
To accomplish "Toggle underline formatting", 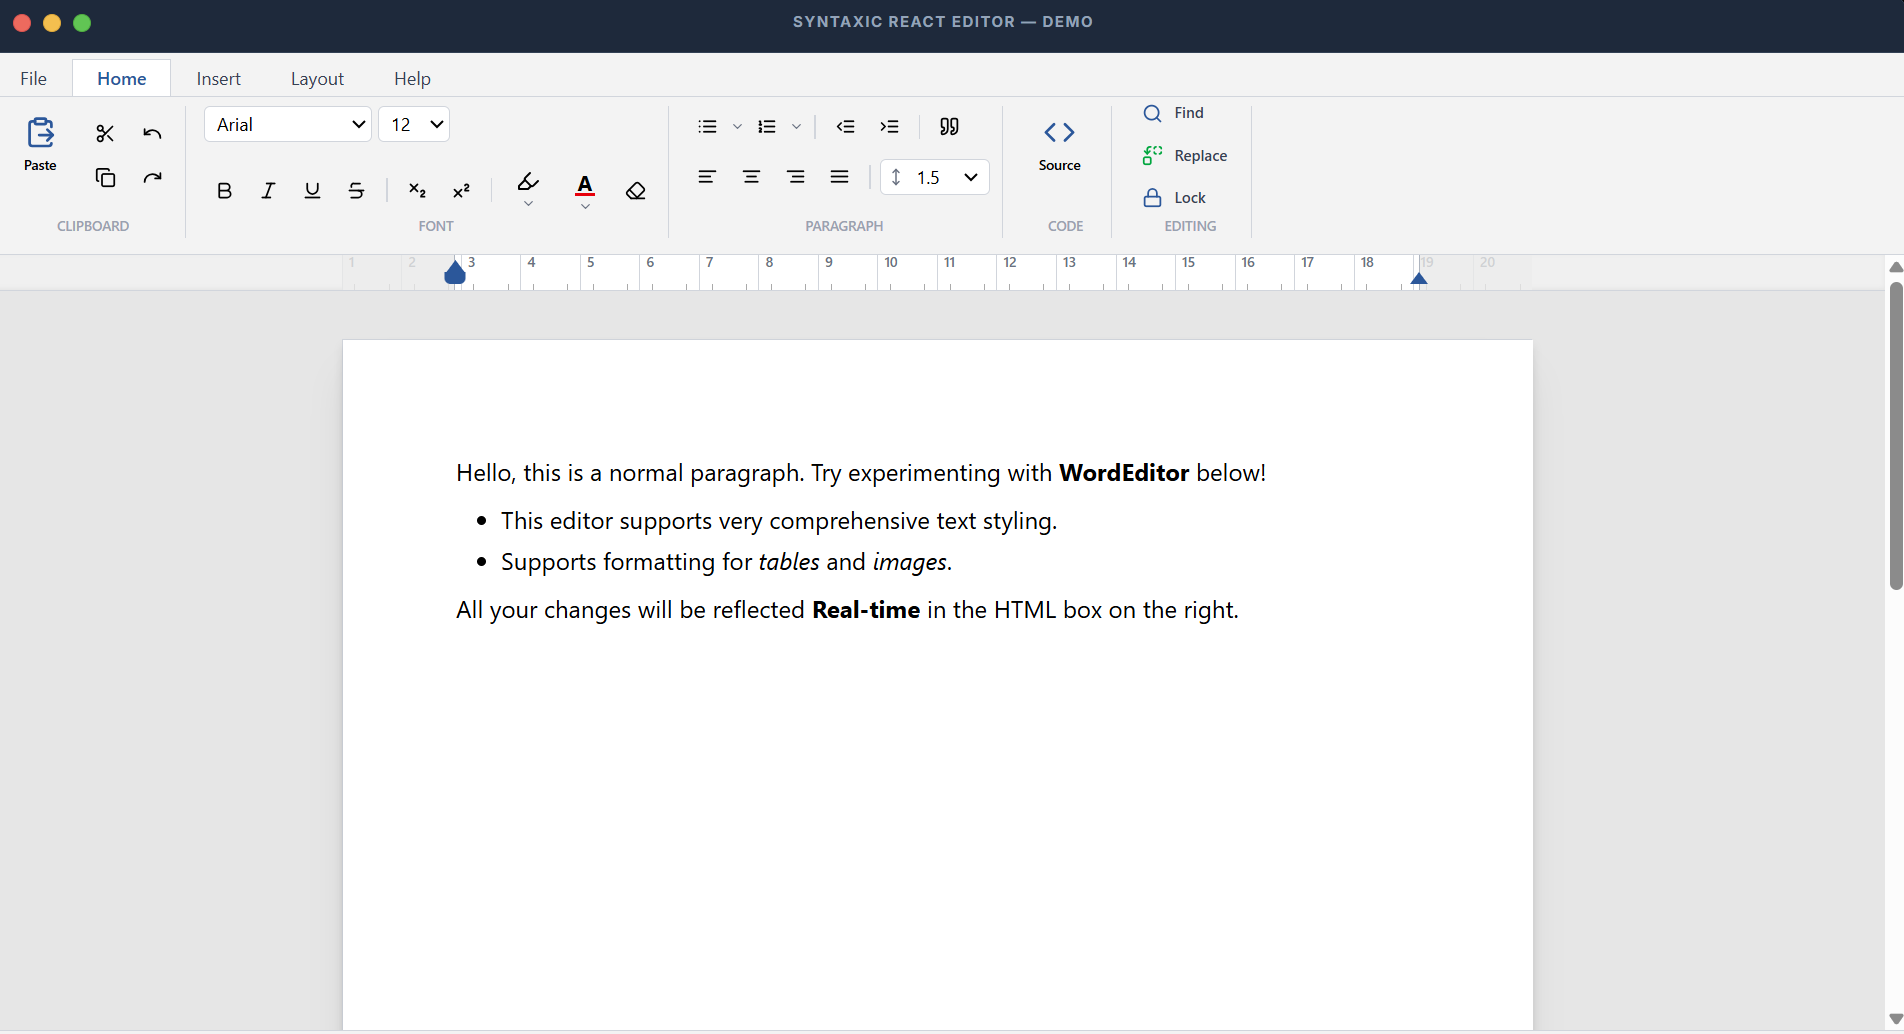I will coord(312,190).
